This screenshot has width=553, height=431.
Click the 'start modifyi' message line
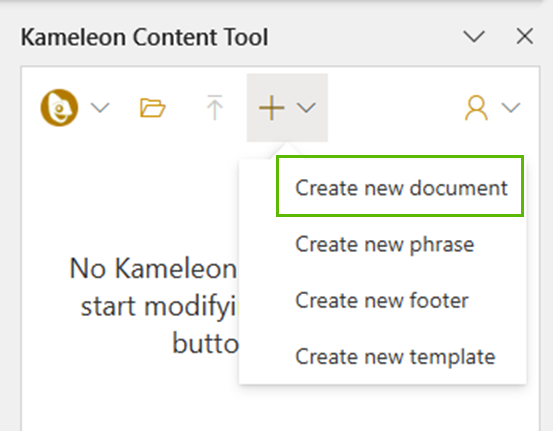point(158,306)
